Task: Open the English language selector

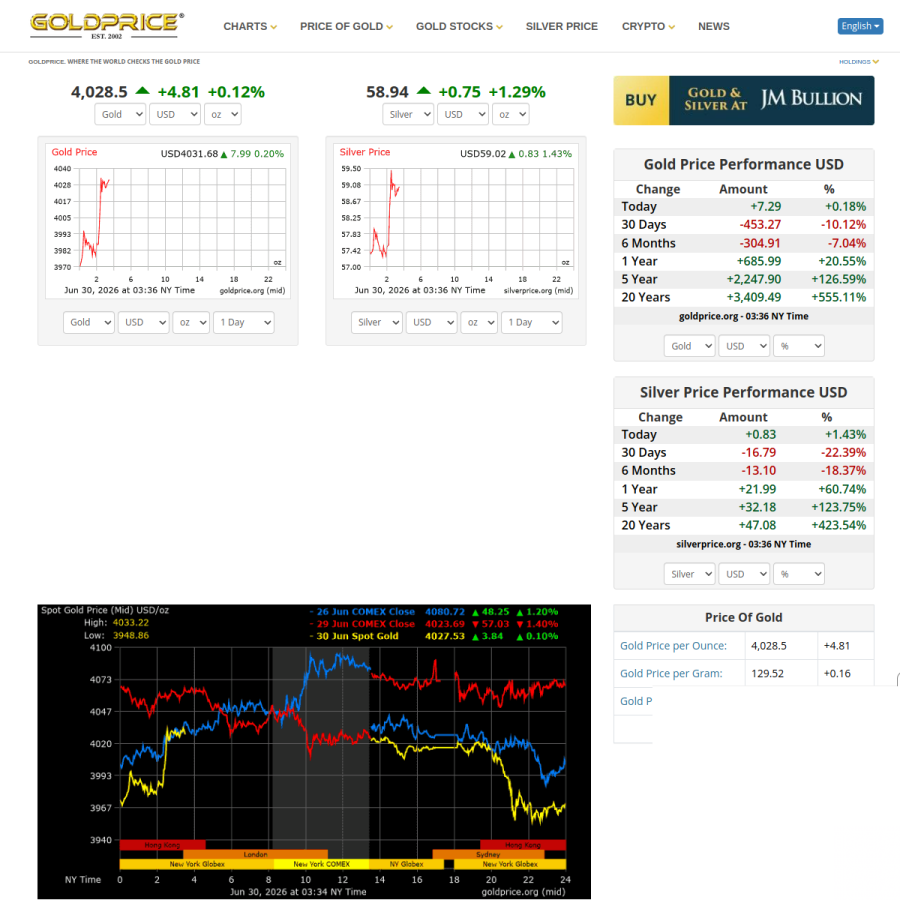Action: click(860, 26)
